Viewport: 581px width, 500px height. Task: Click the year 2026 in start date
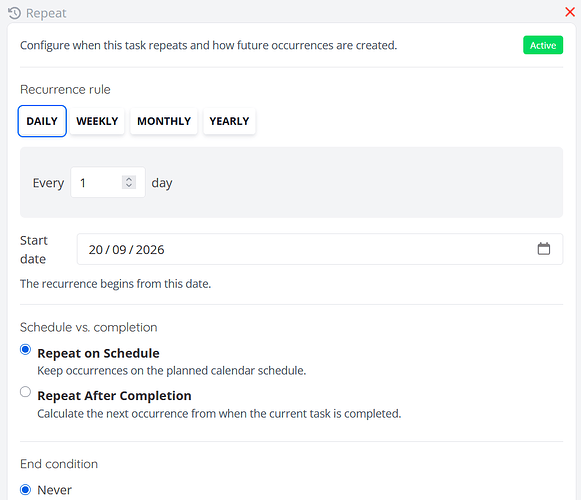[x=150, y=250]
